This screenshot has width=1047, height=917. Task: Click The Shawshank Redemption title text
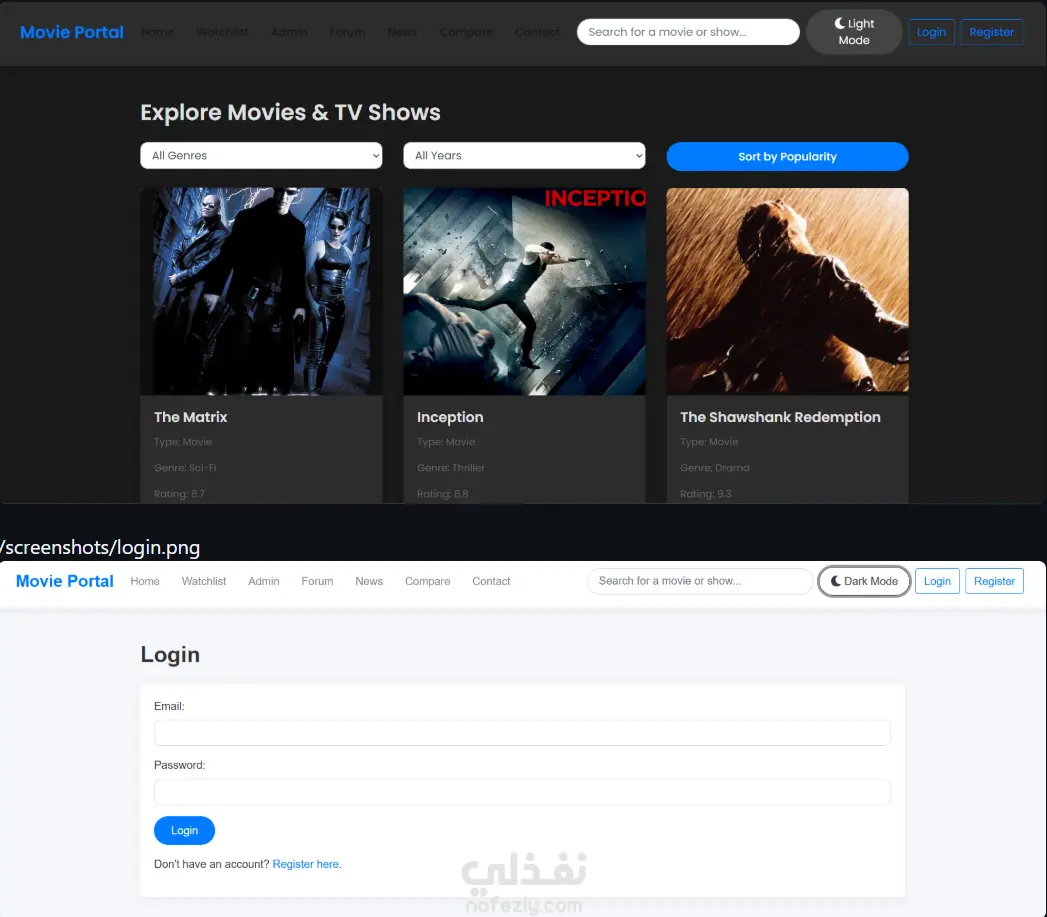[x=780, y=417]
